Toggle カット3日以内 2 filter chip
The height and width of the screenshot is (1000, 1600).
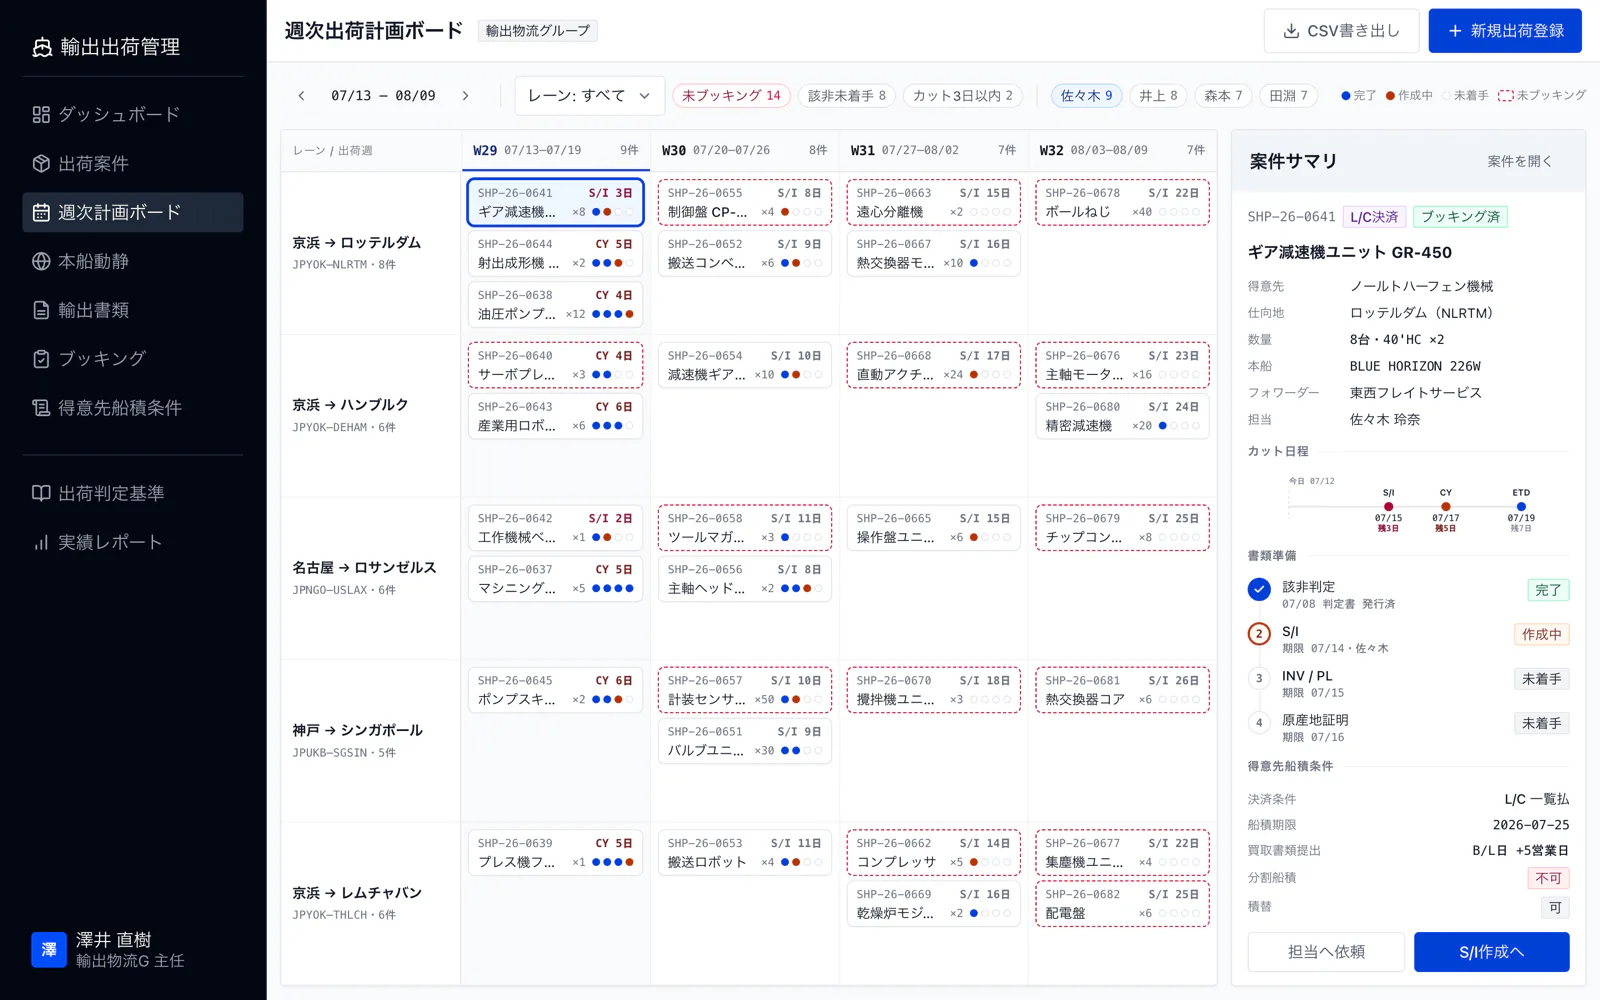tap(962, 96)
